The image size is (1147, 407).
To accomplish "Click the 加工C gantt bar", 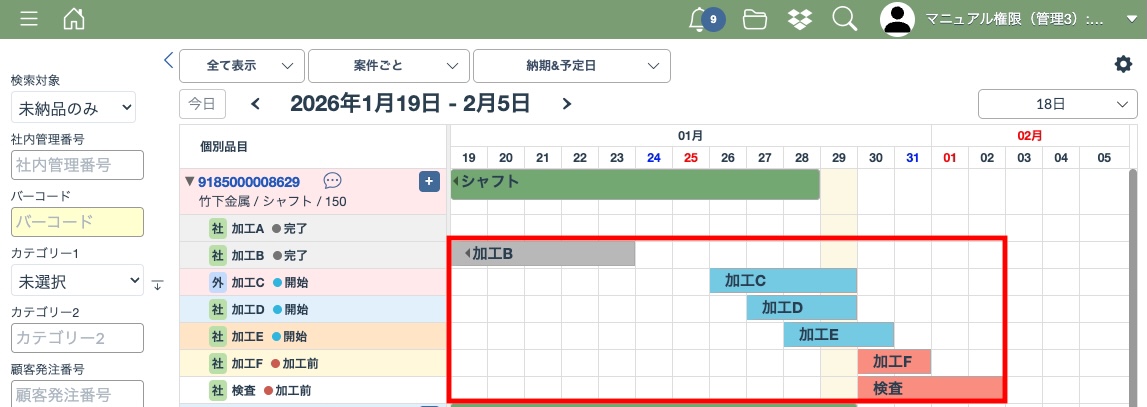I will 782,281.
